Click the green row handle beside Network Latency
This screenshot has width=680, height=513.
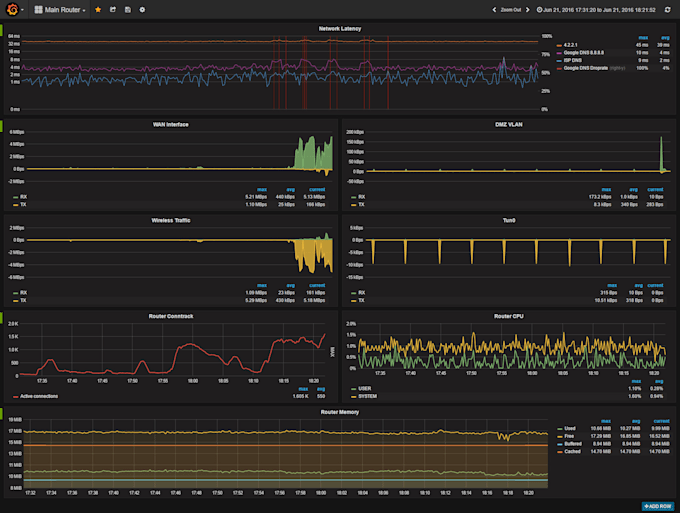pyautogui.click(x=1, y=30)
